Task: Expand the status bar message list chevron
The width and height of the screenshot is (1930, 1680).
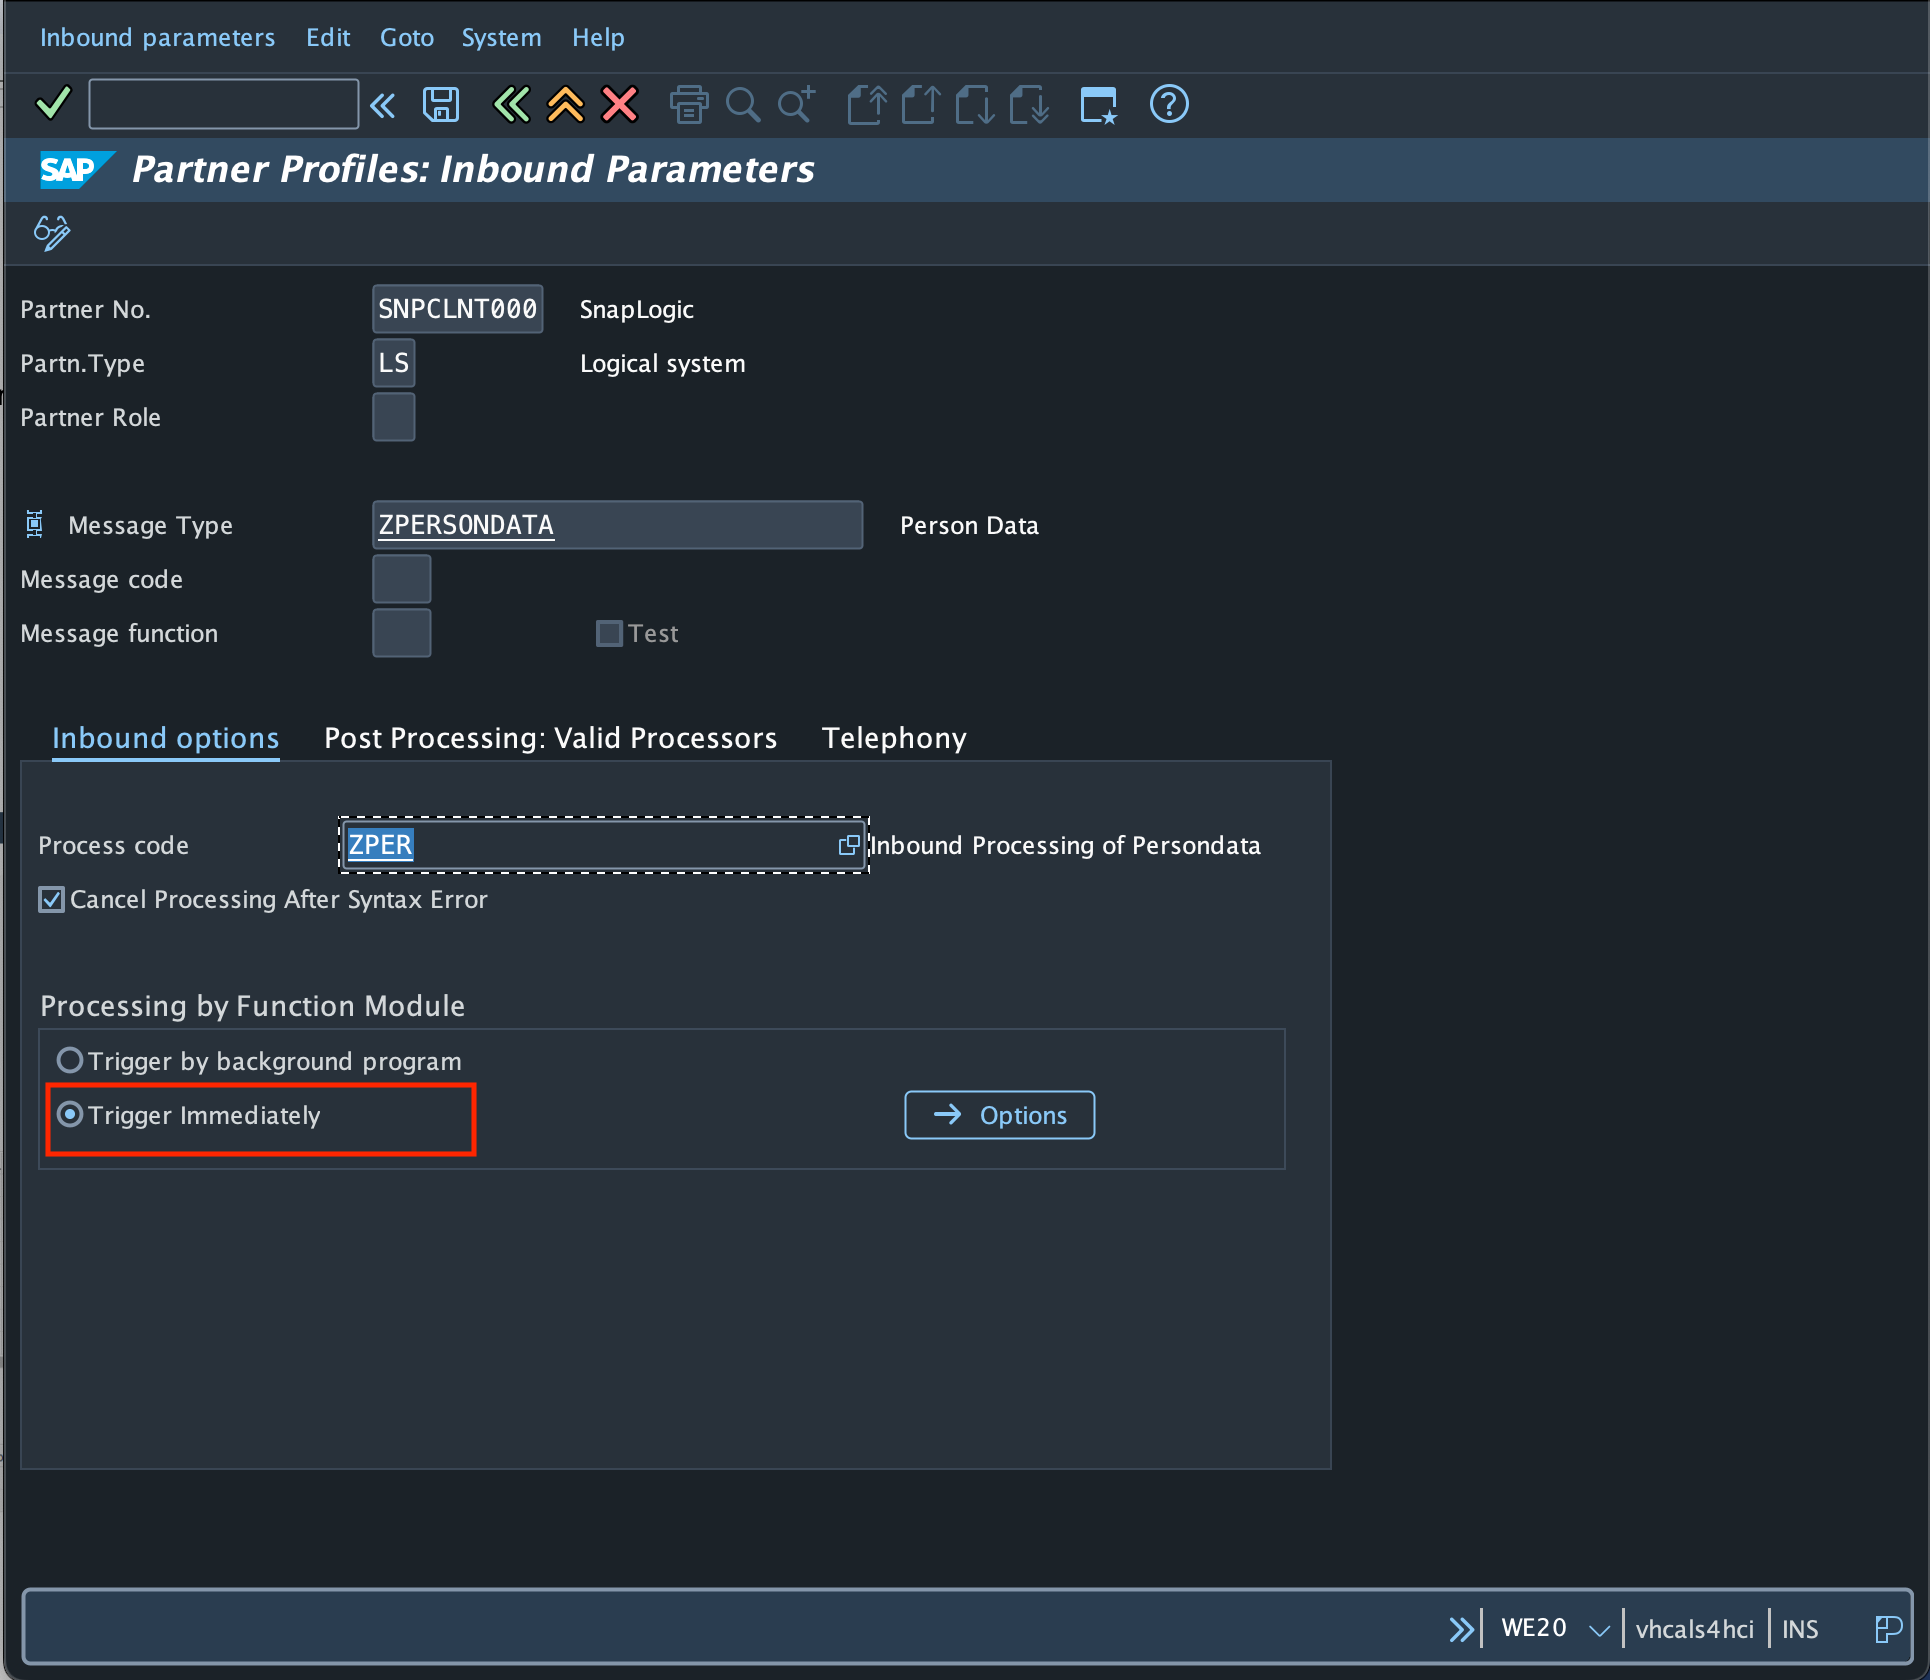Action: pos(1462,1628)
